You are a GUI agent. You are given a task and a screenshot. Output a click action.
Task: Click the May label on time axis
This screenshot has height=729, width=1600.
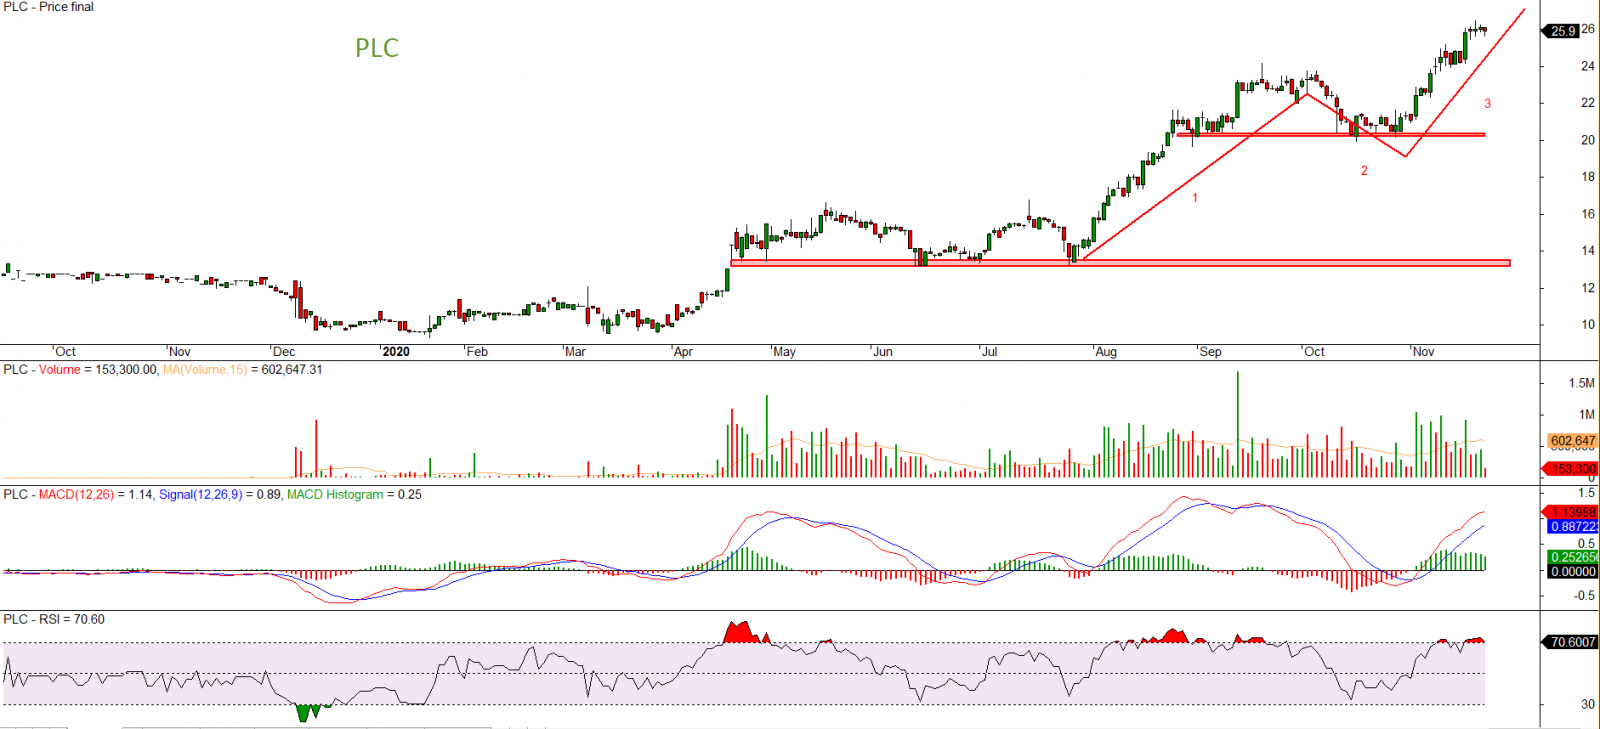[785, 352]
